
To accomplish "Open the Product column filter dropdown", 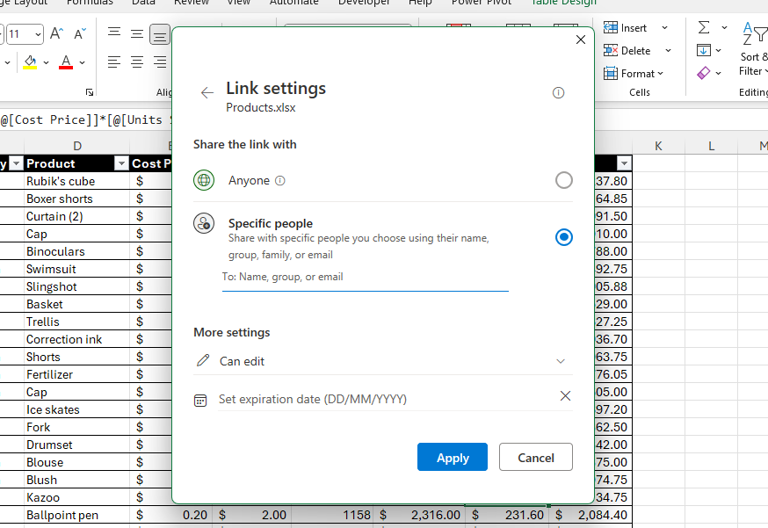I will (121, 164).
